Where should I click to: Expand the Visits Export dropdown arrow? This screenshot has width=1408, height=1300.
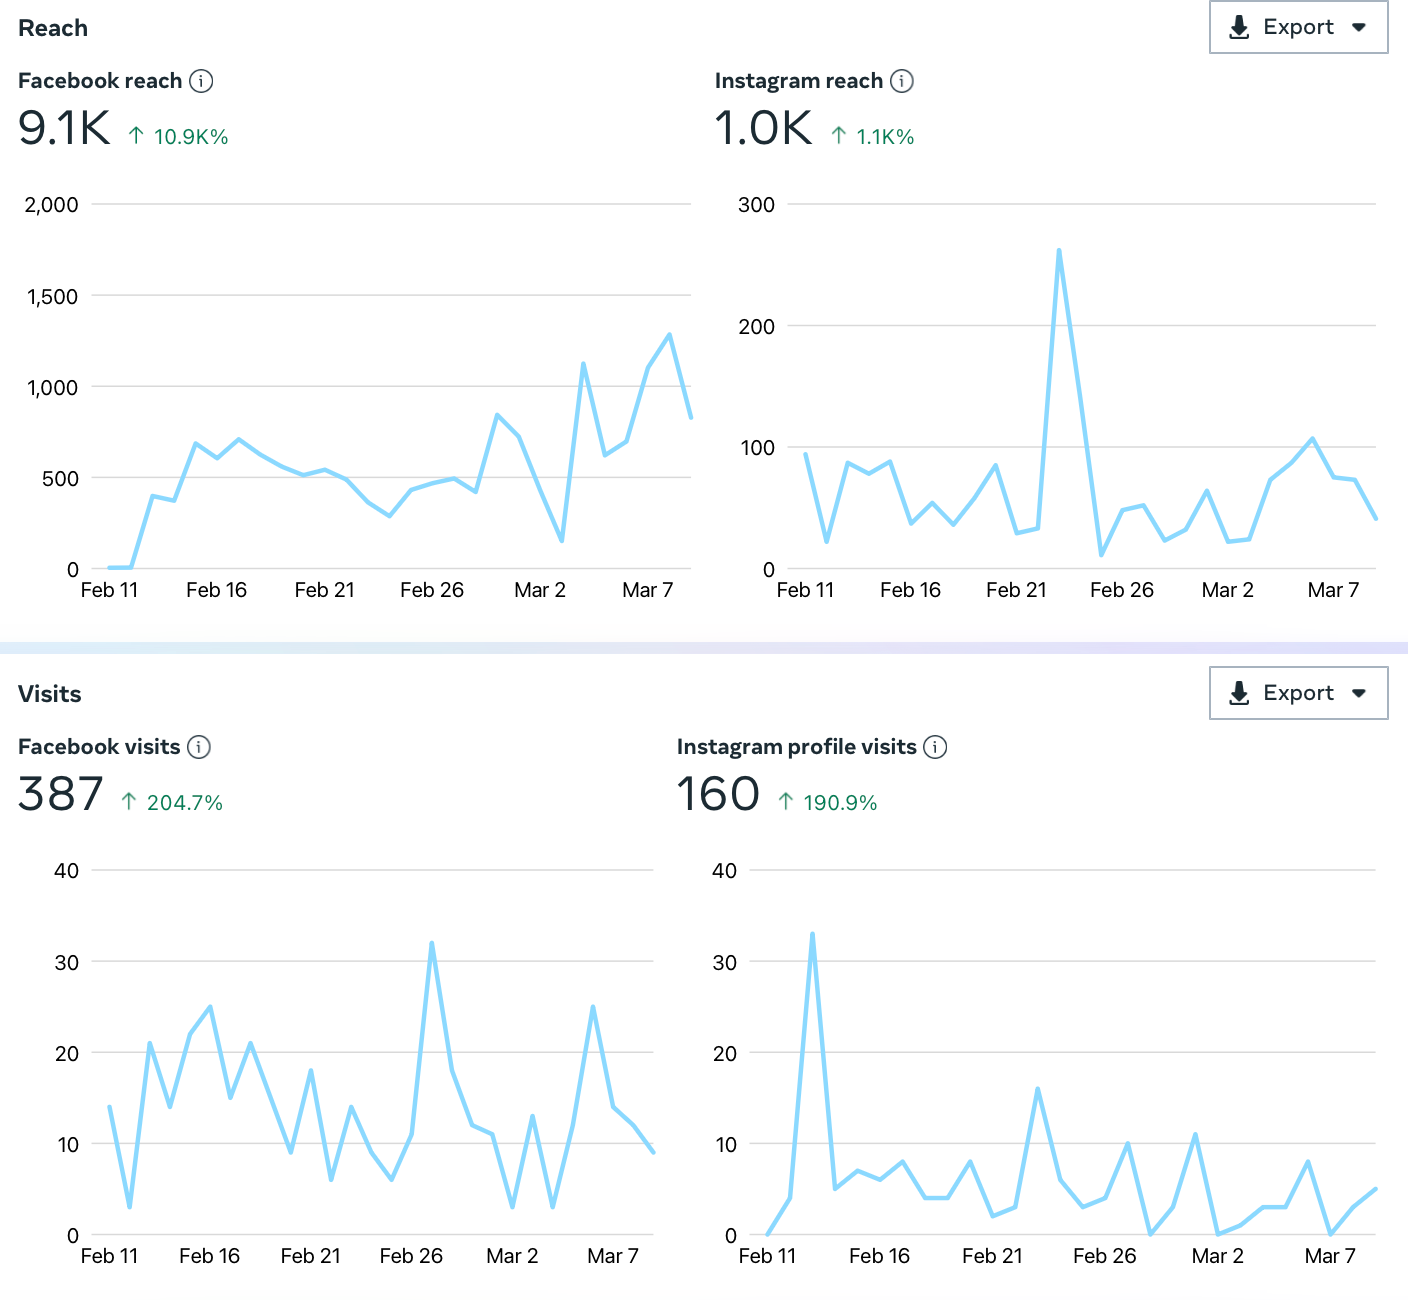coord(1359,693)
